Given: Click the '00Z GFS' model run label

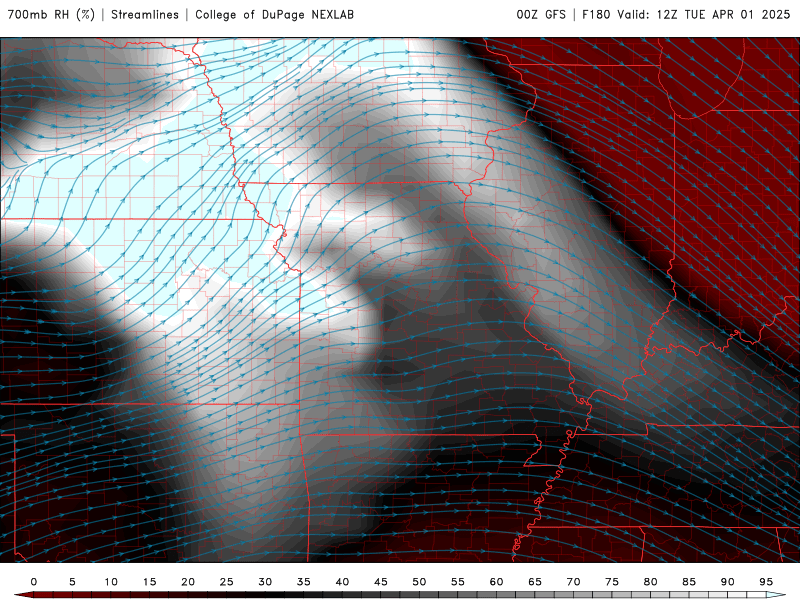Looking at the screenshot, I should [541, 14].
